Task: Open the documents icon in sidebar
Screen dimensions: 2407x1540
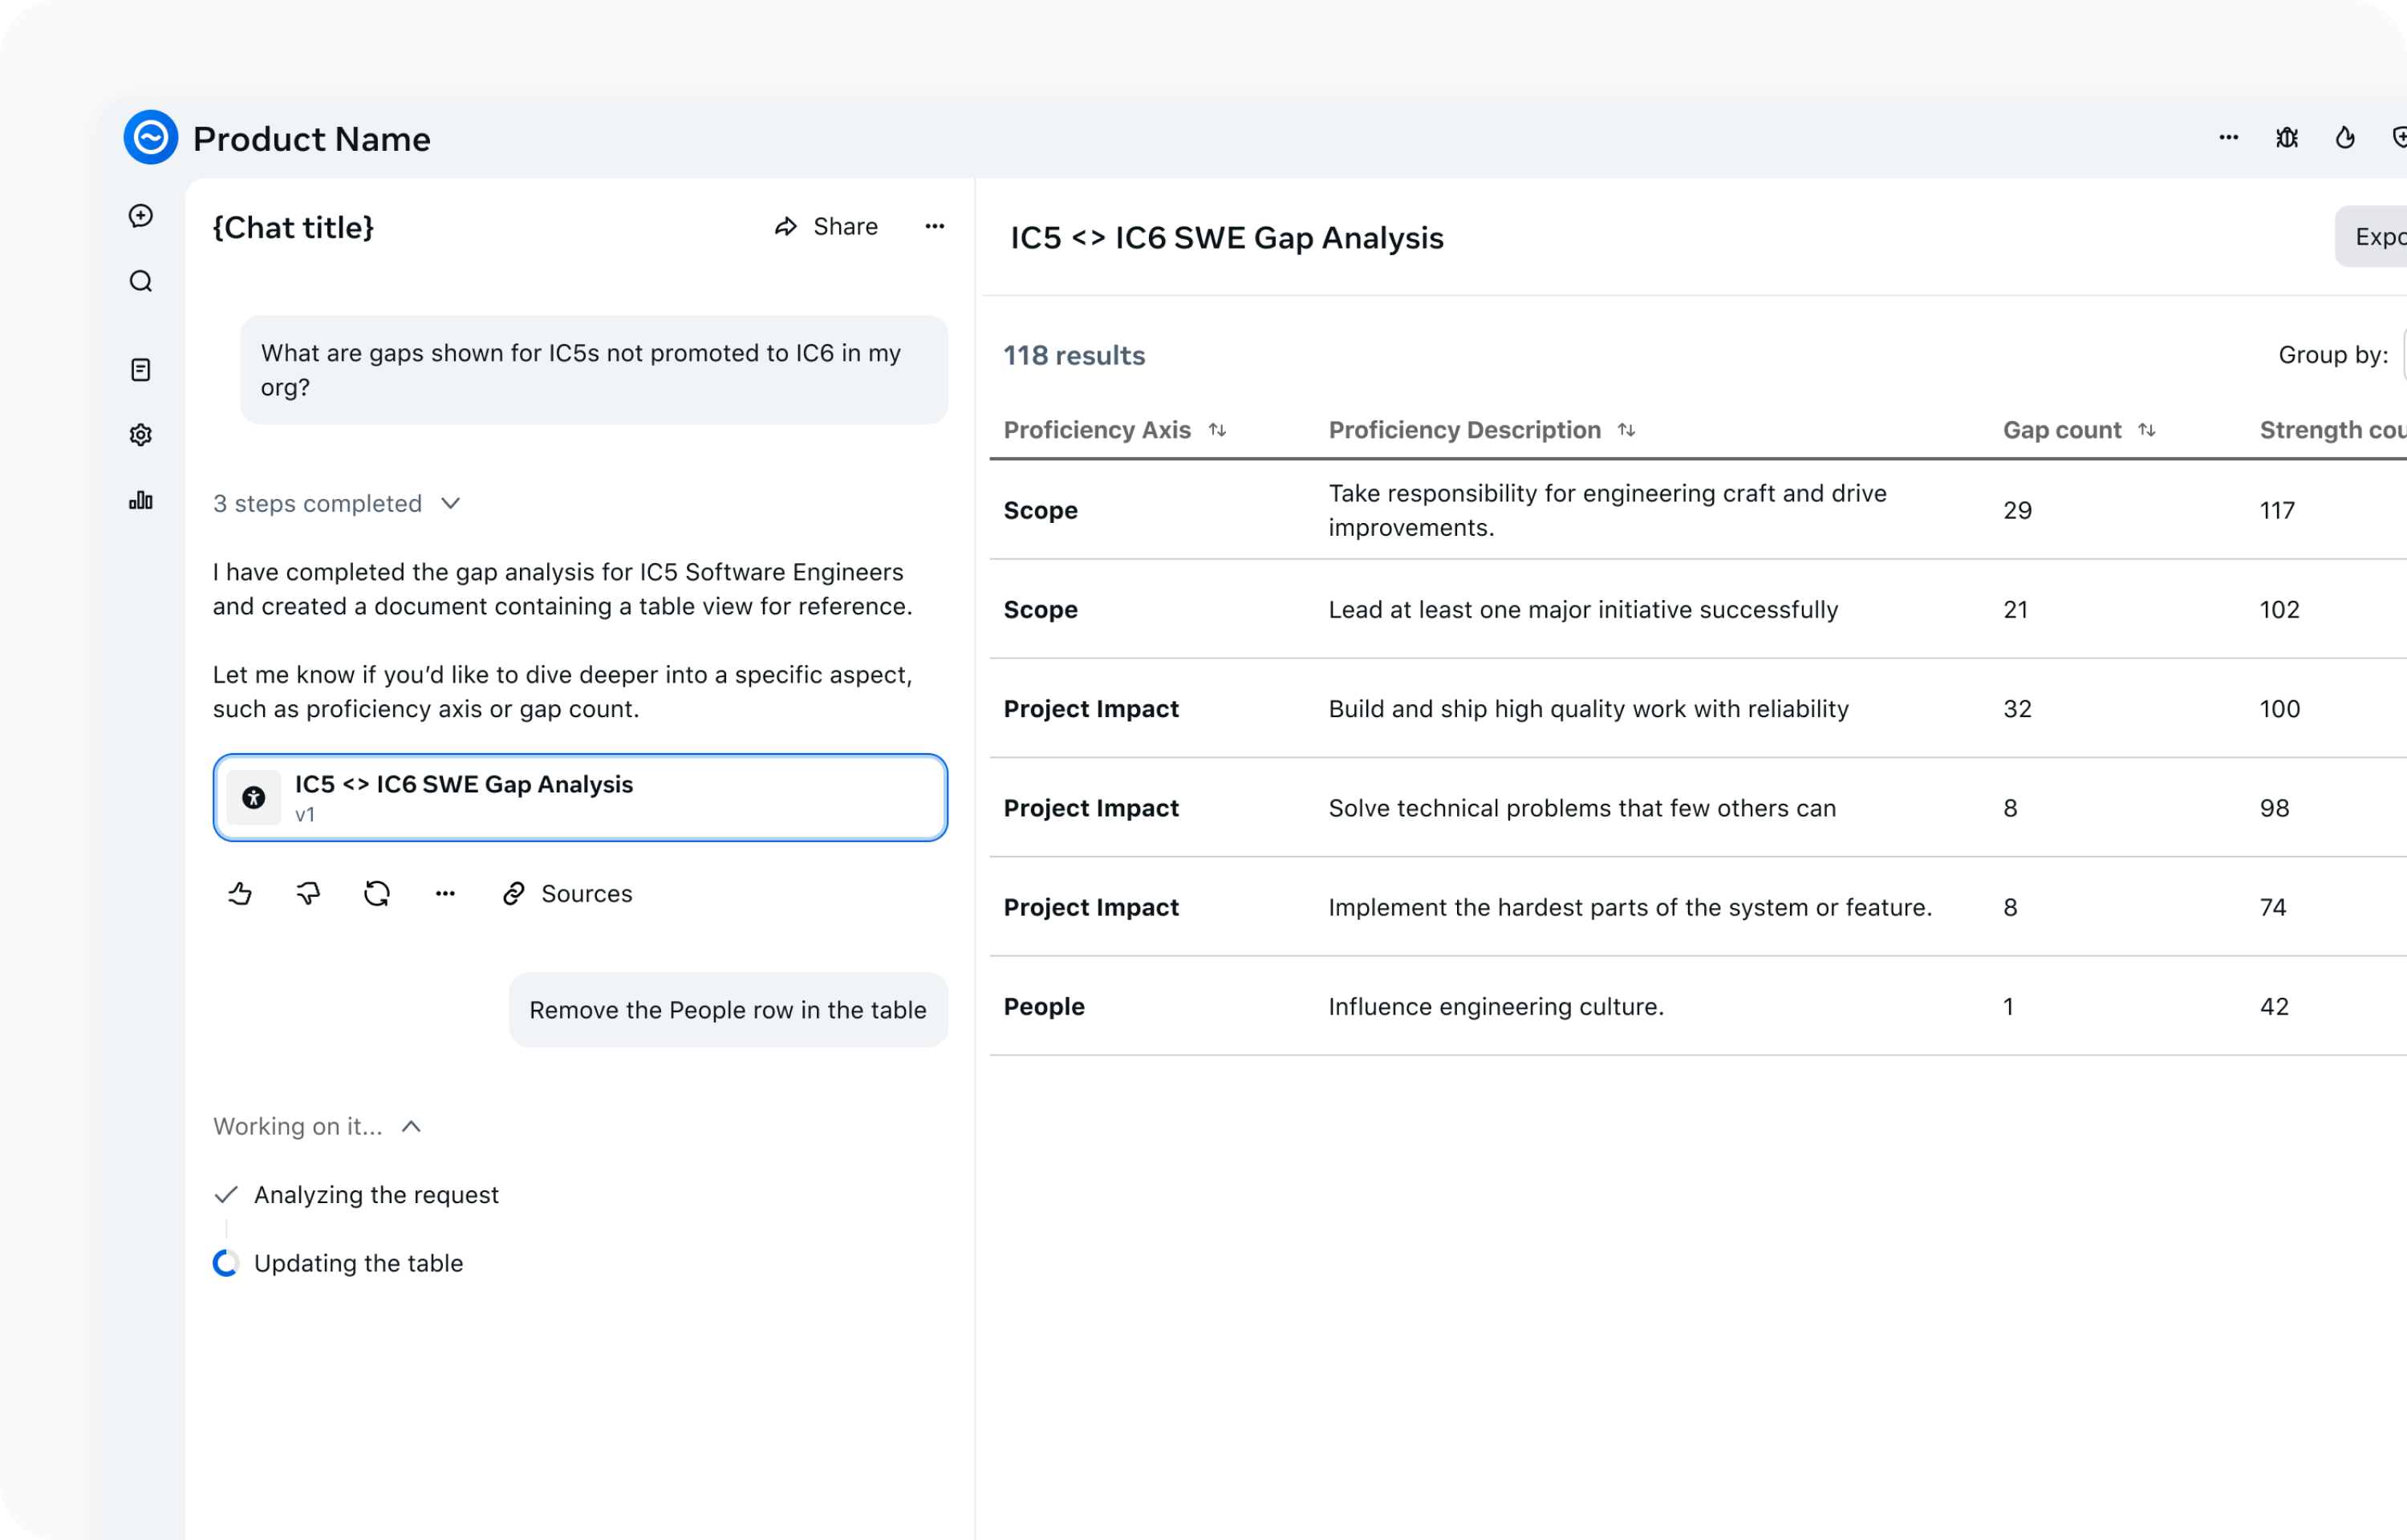Action: [141, 370]
